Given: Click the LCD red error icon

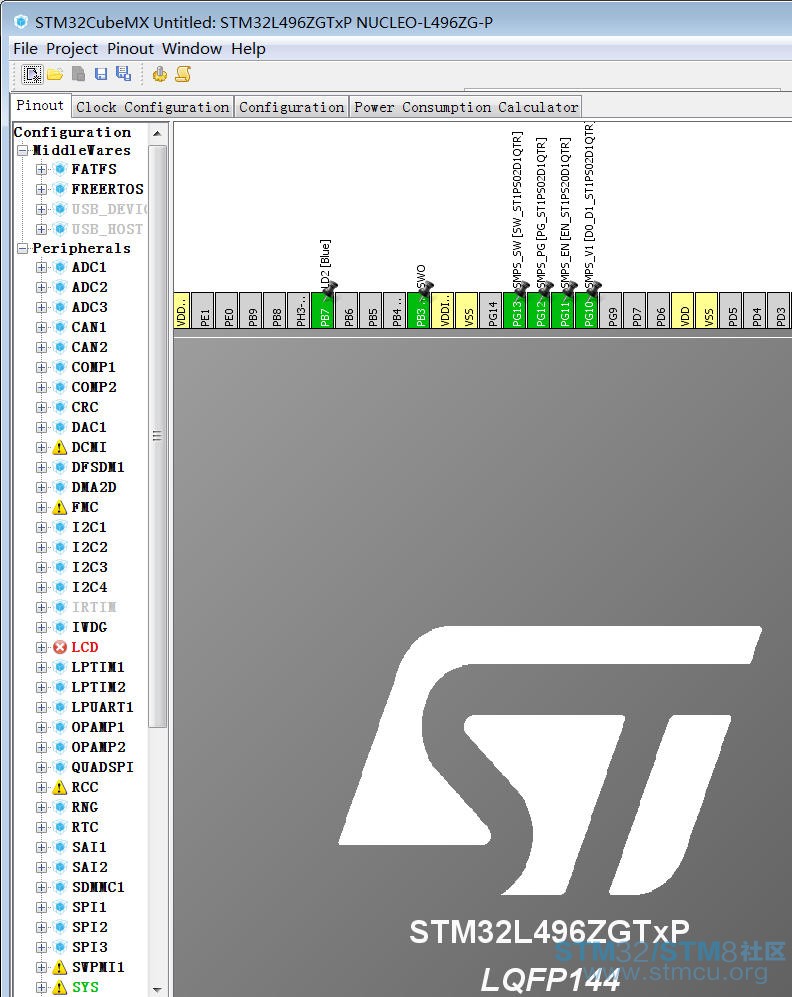Looking at the screenshot, I should click(60, 647).
